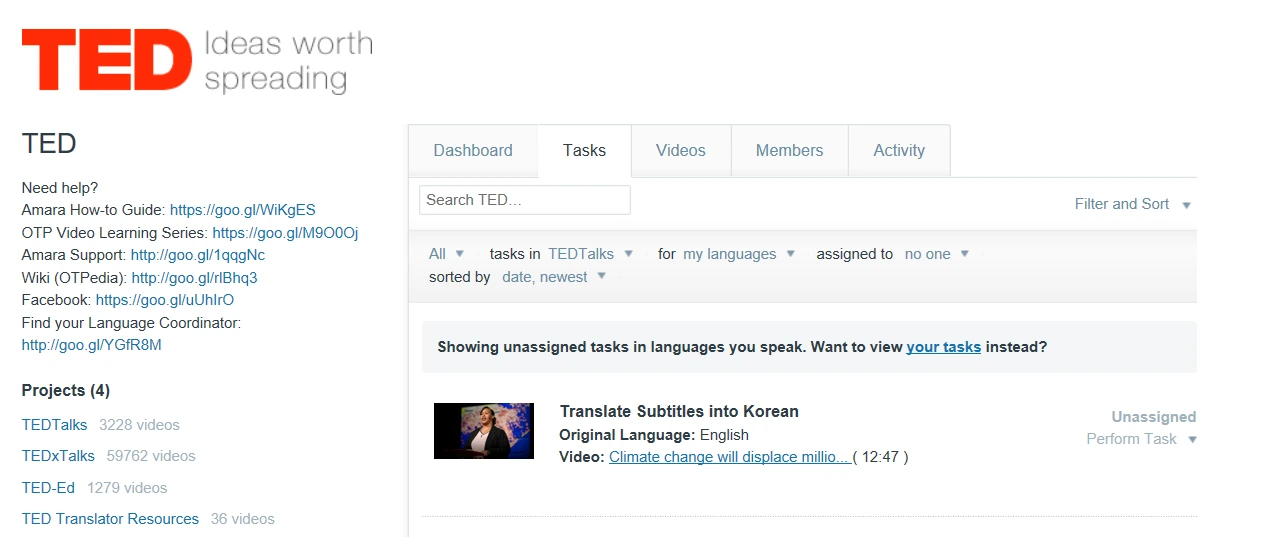1264x537 pixels.
Task: Click the TED logo
Action: (x=197, y=60)
